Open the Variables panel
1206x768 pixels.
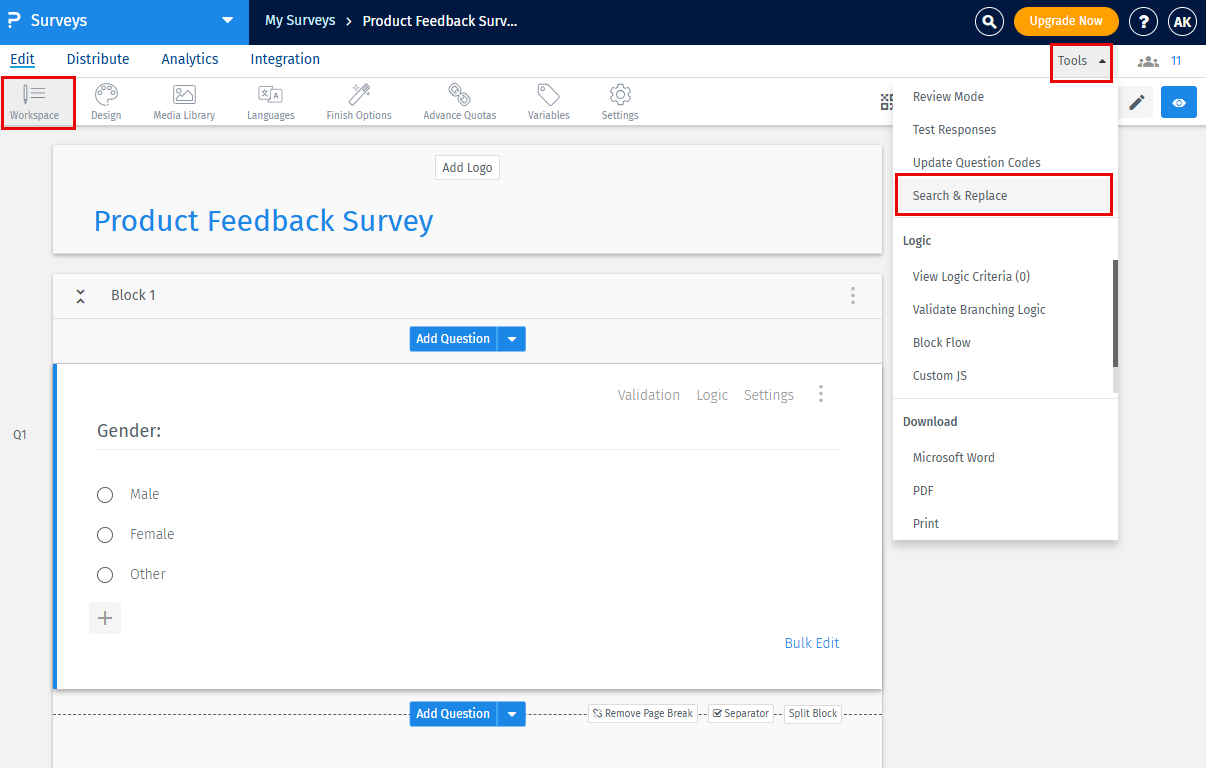547,100
